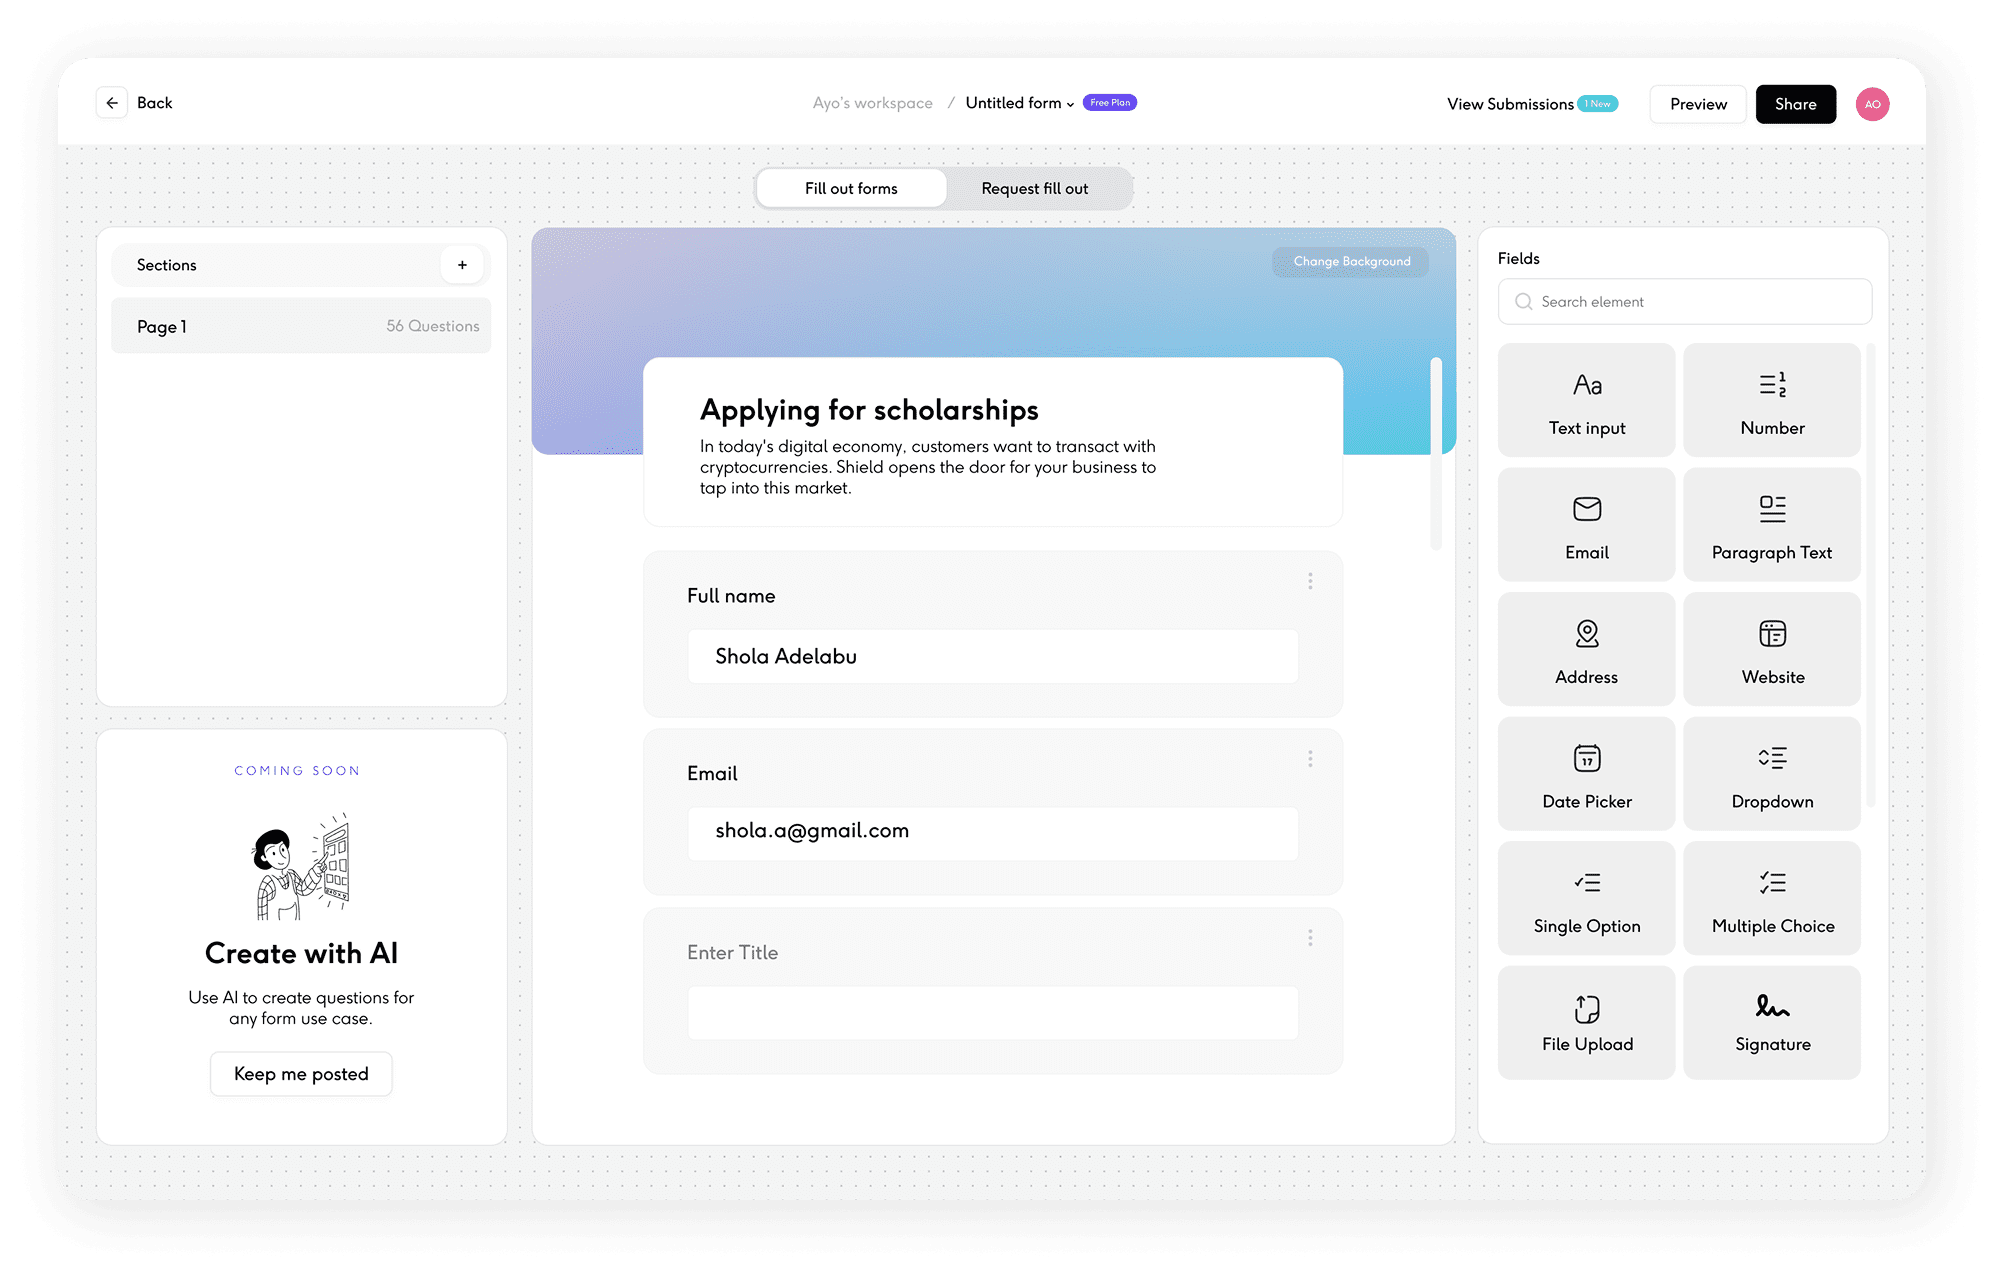Add the Number field element

pos(1771,400)
